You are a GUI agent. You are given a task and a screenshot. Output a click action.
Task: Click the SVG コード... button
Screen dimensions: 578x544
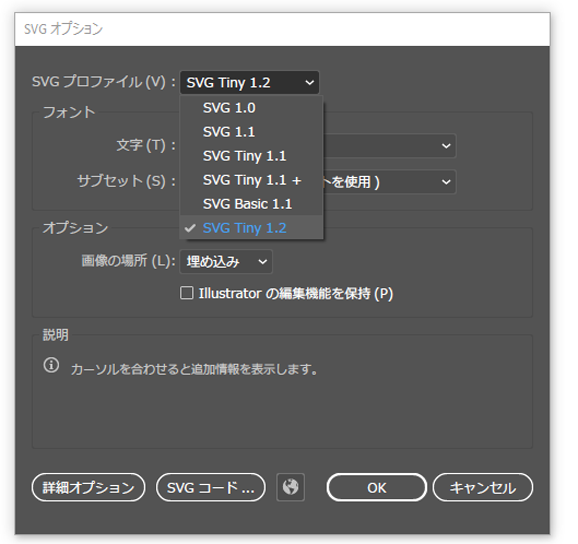coord(211,488)
